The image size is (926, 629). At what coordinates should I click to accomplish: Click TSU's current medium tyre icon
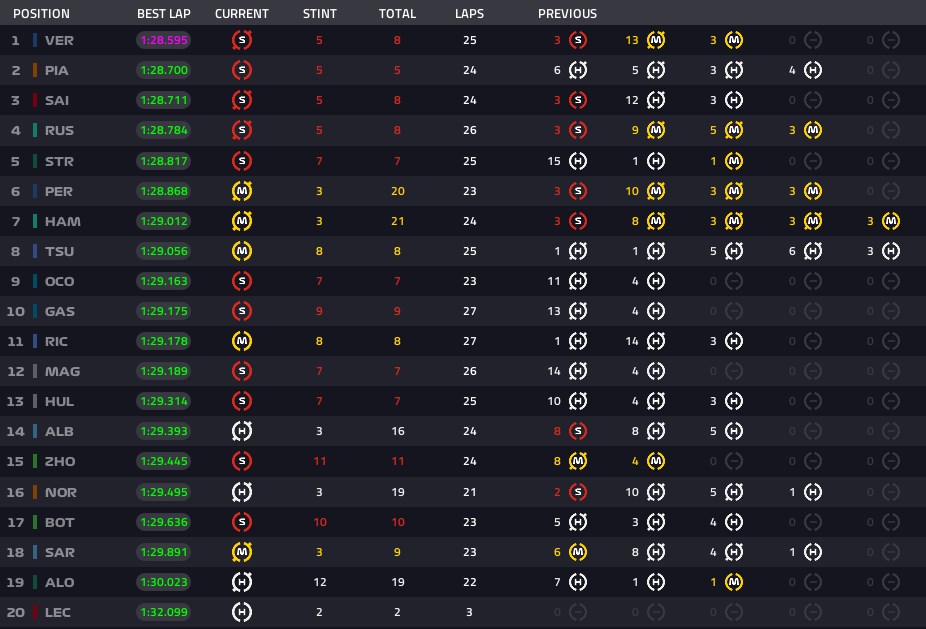242,251
